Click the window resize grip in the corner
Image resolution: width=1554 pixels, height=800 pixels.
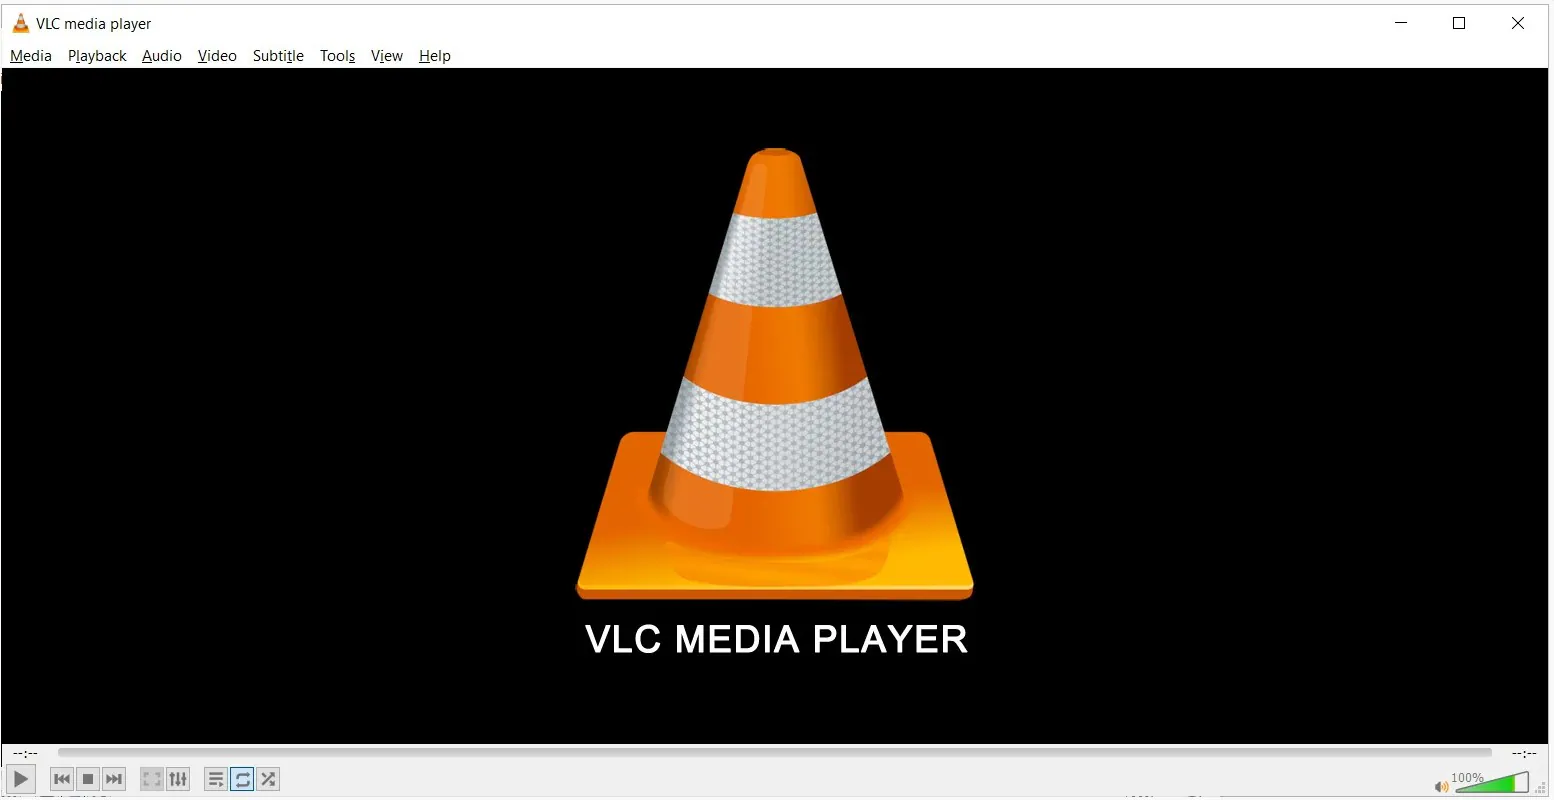pyautogui.click(x=1541, y=788)
